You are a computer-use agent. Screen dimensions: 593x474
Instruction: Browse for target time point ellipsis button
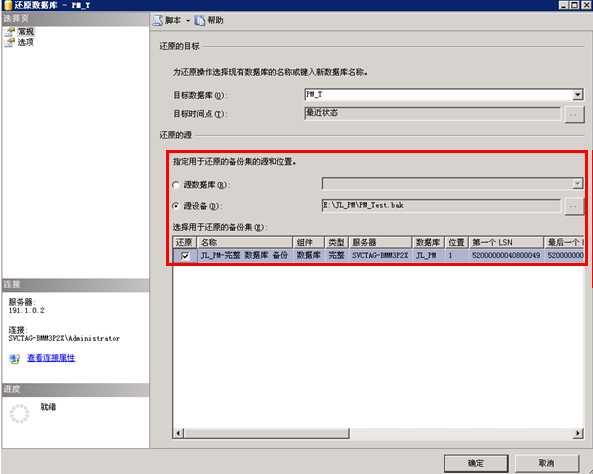click(573, 114)
